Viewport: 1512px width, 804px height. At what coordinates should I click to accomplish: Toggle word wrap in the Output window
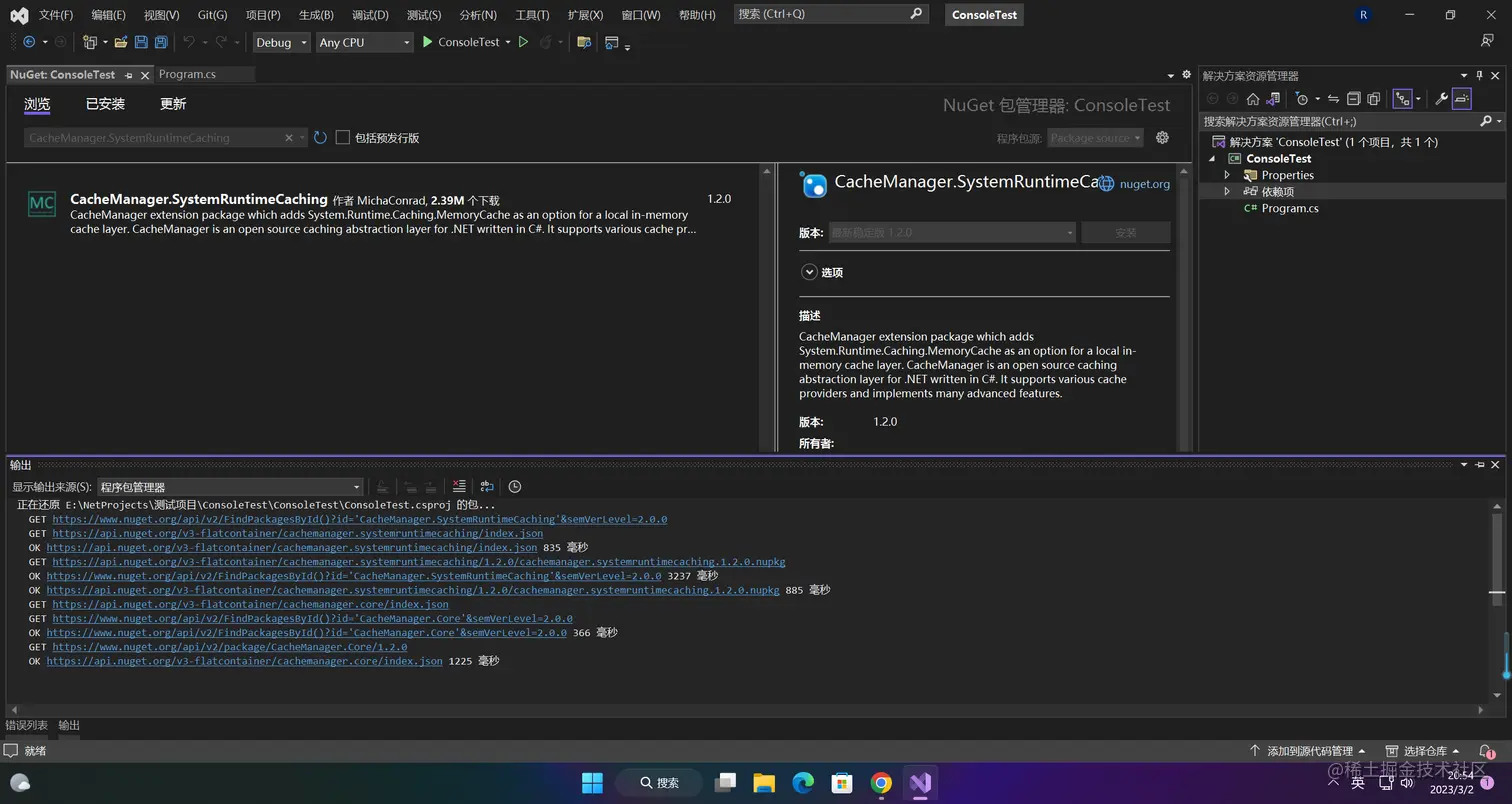point(487,487)
